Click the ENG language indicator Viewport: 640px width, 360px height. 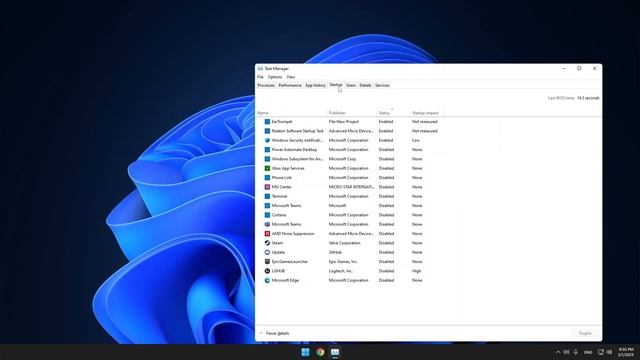coord(588,352)
